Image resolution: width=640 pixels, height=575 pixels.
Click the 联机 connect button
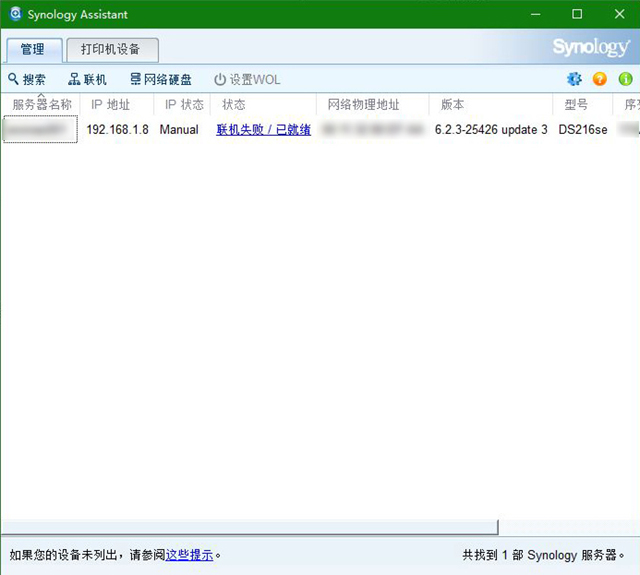click(87, 79)
